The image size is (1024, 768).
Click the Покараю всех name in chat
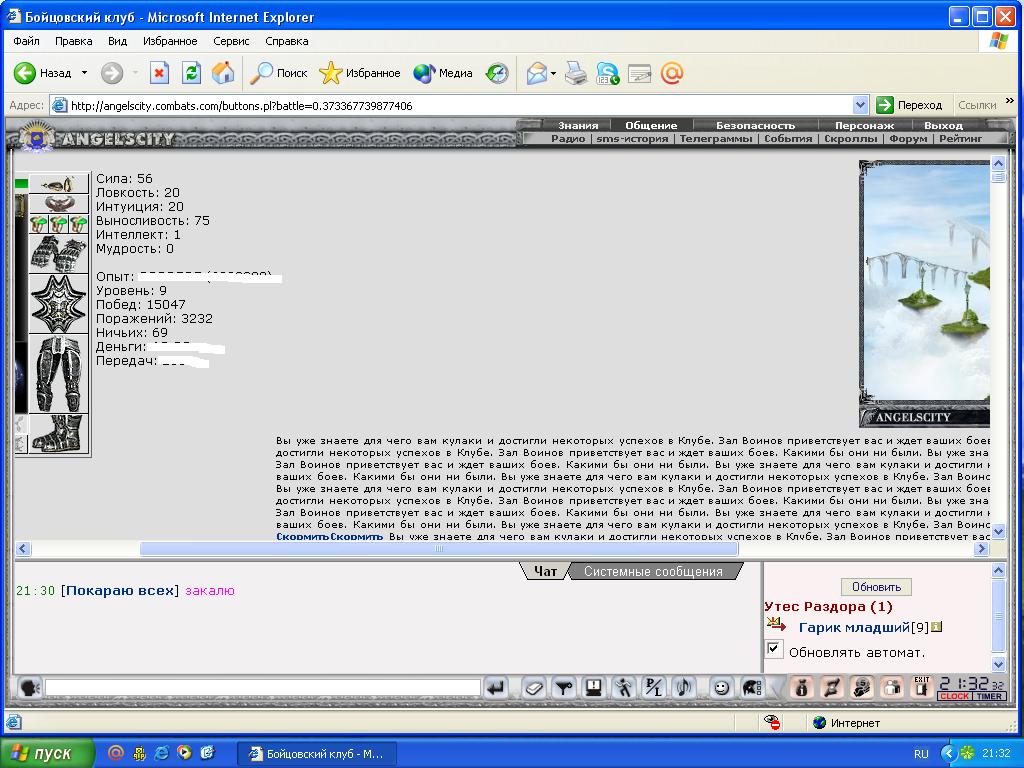click(x=120, y=590)
